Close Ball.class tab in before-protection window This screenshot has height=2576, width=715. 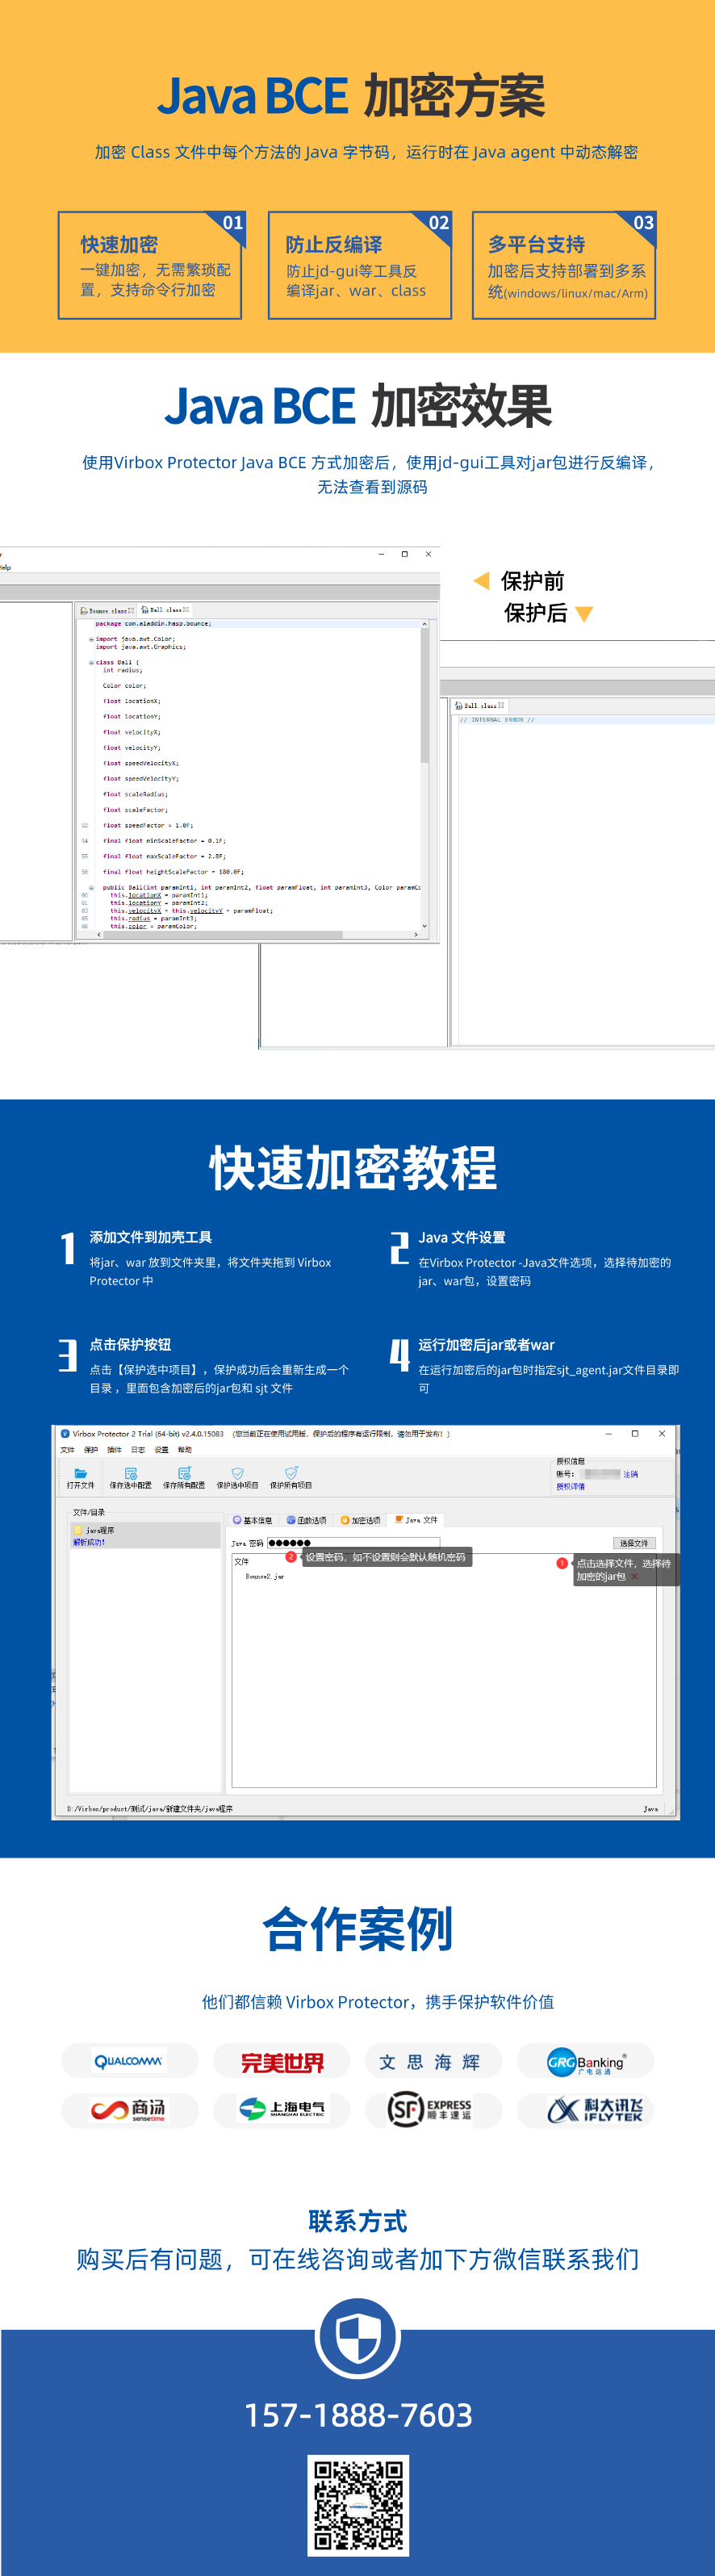pyautogui.click(x=186, y=610)
